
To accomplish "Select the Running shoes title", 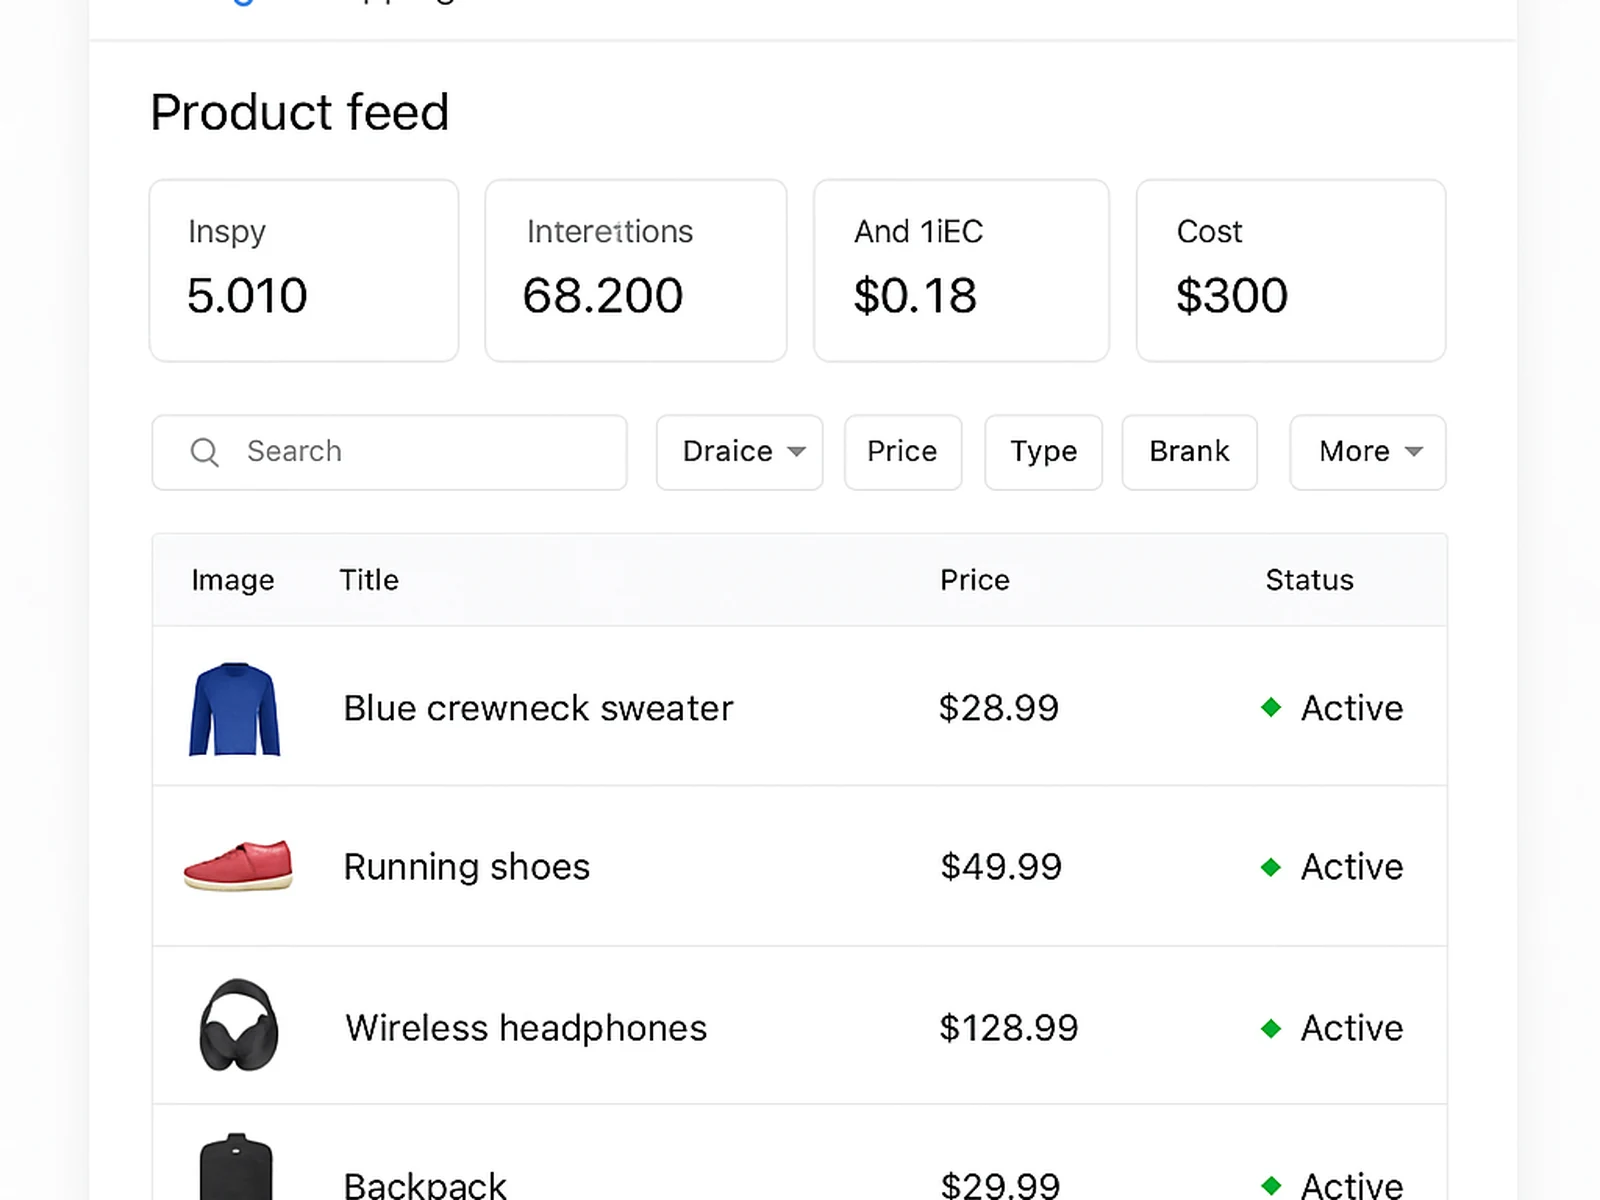I will click(467, 867).
